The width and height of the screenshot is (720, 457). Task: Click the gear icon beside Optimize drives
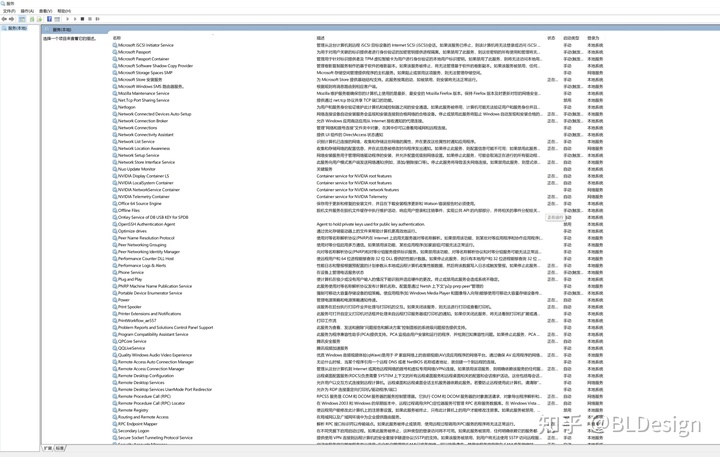pyautogui.click(x=115, y=231)
